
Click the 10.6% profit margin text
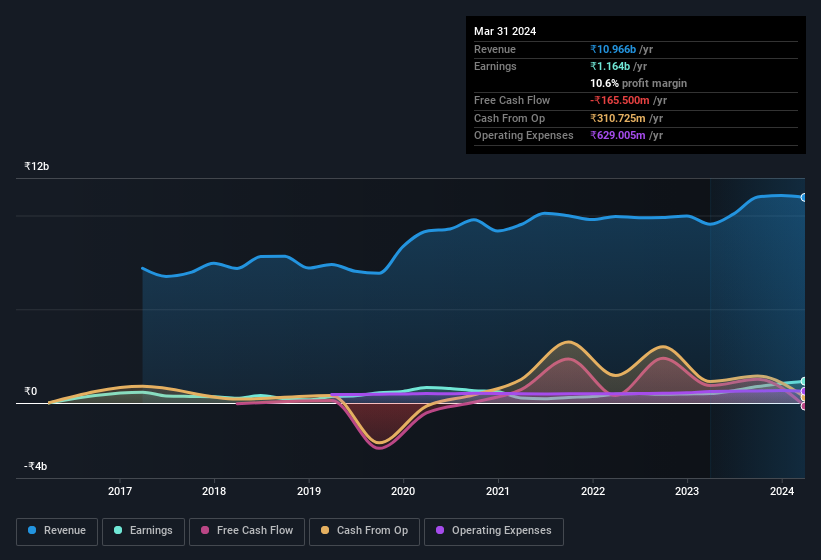(638, 83)
